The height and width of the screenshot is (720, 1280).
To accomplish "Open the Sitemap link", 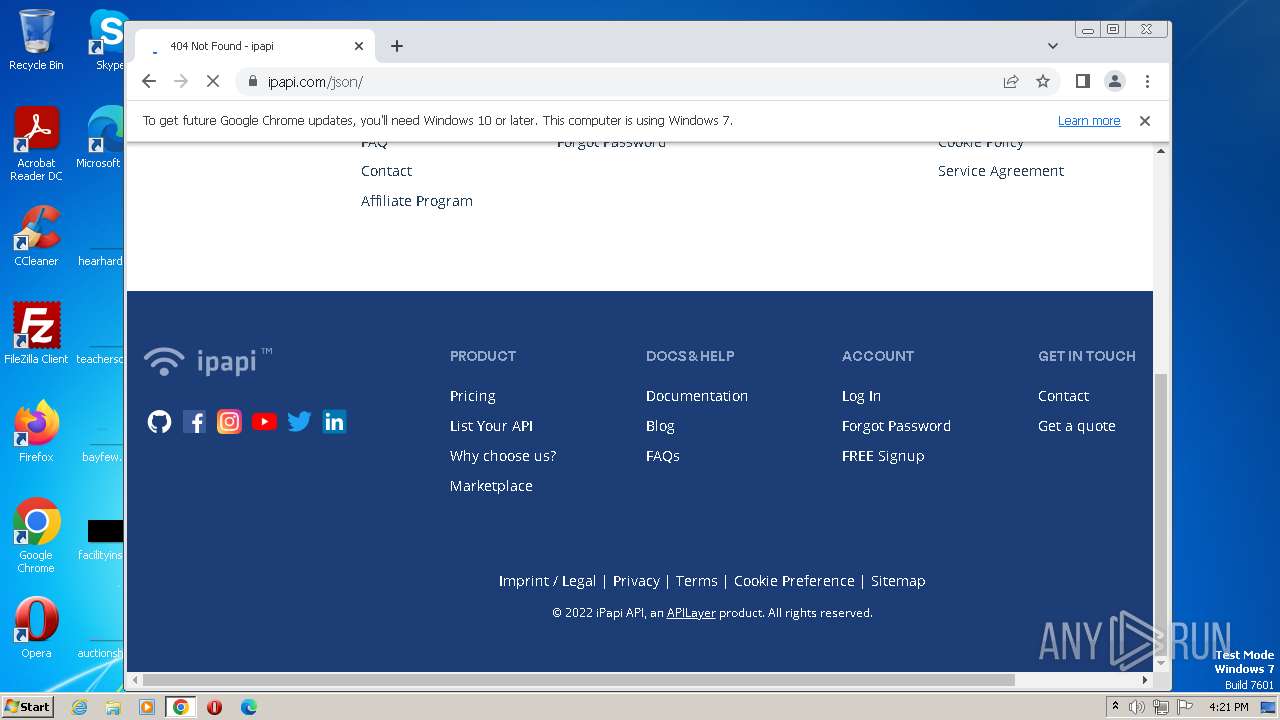I will pyautogui.click(x=898, y=581).
